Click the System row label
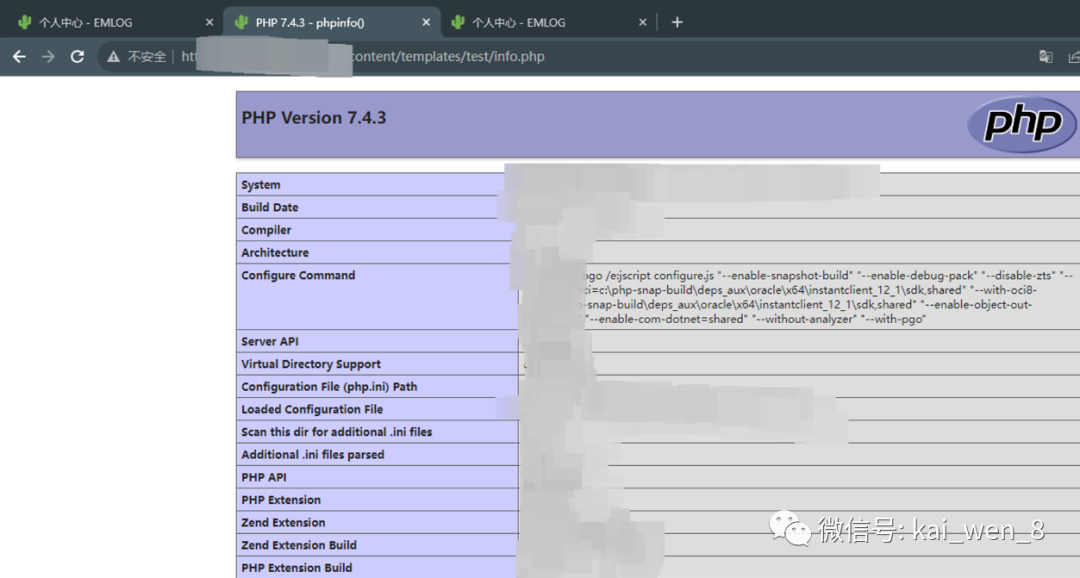This screenshot has height=578, width=1080. [x=260, y=185]
